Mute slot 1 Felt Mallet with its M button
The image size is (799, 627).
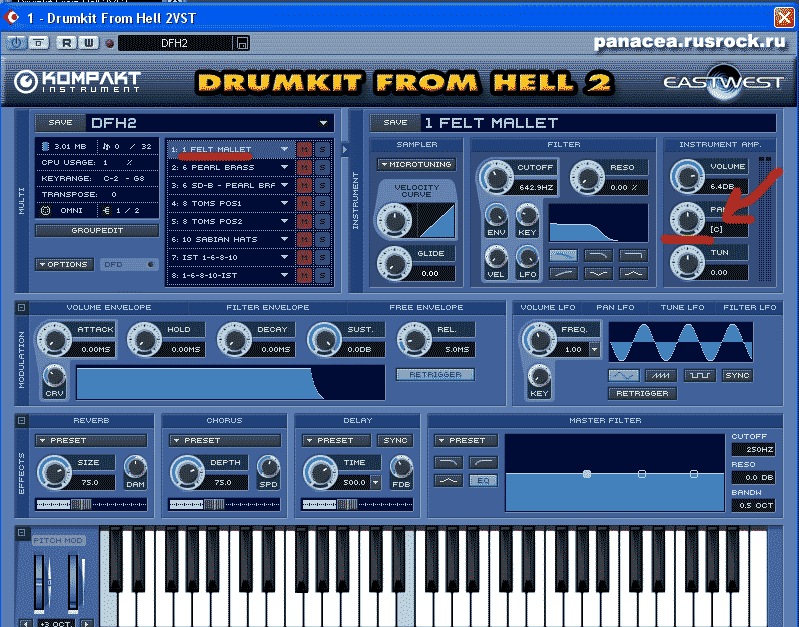tap(304, 149)
